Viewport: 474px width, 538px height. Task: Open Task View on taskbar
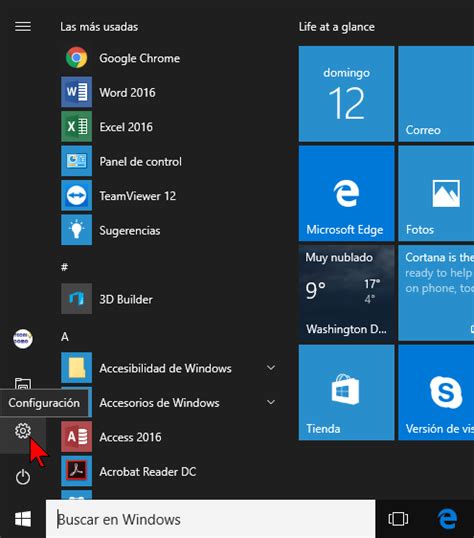398,519
